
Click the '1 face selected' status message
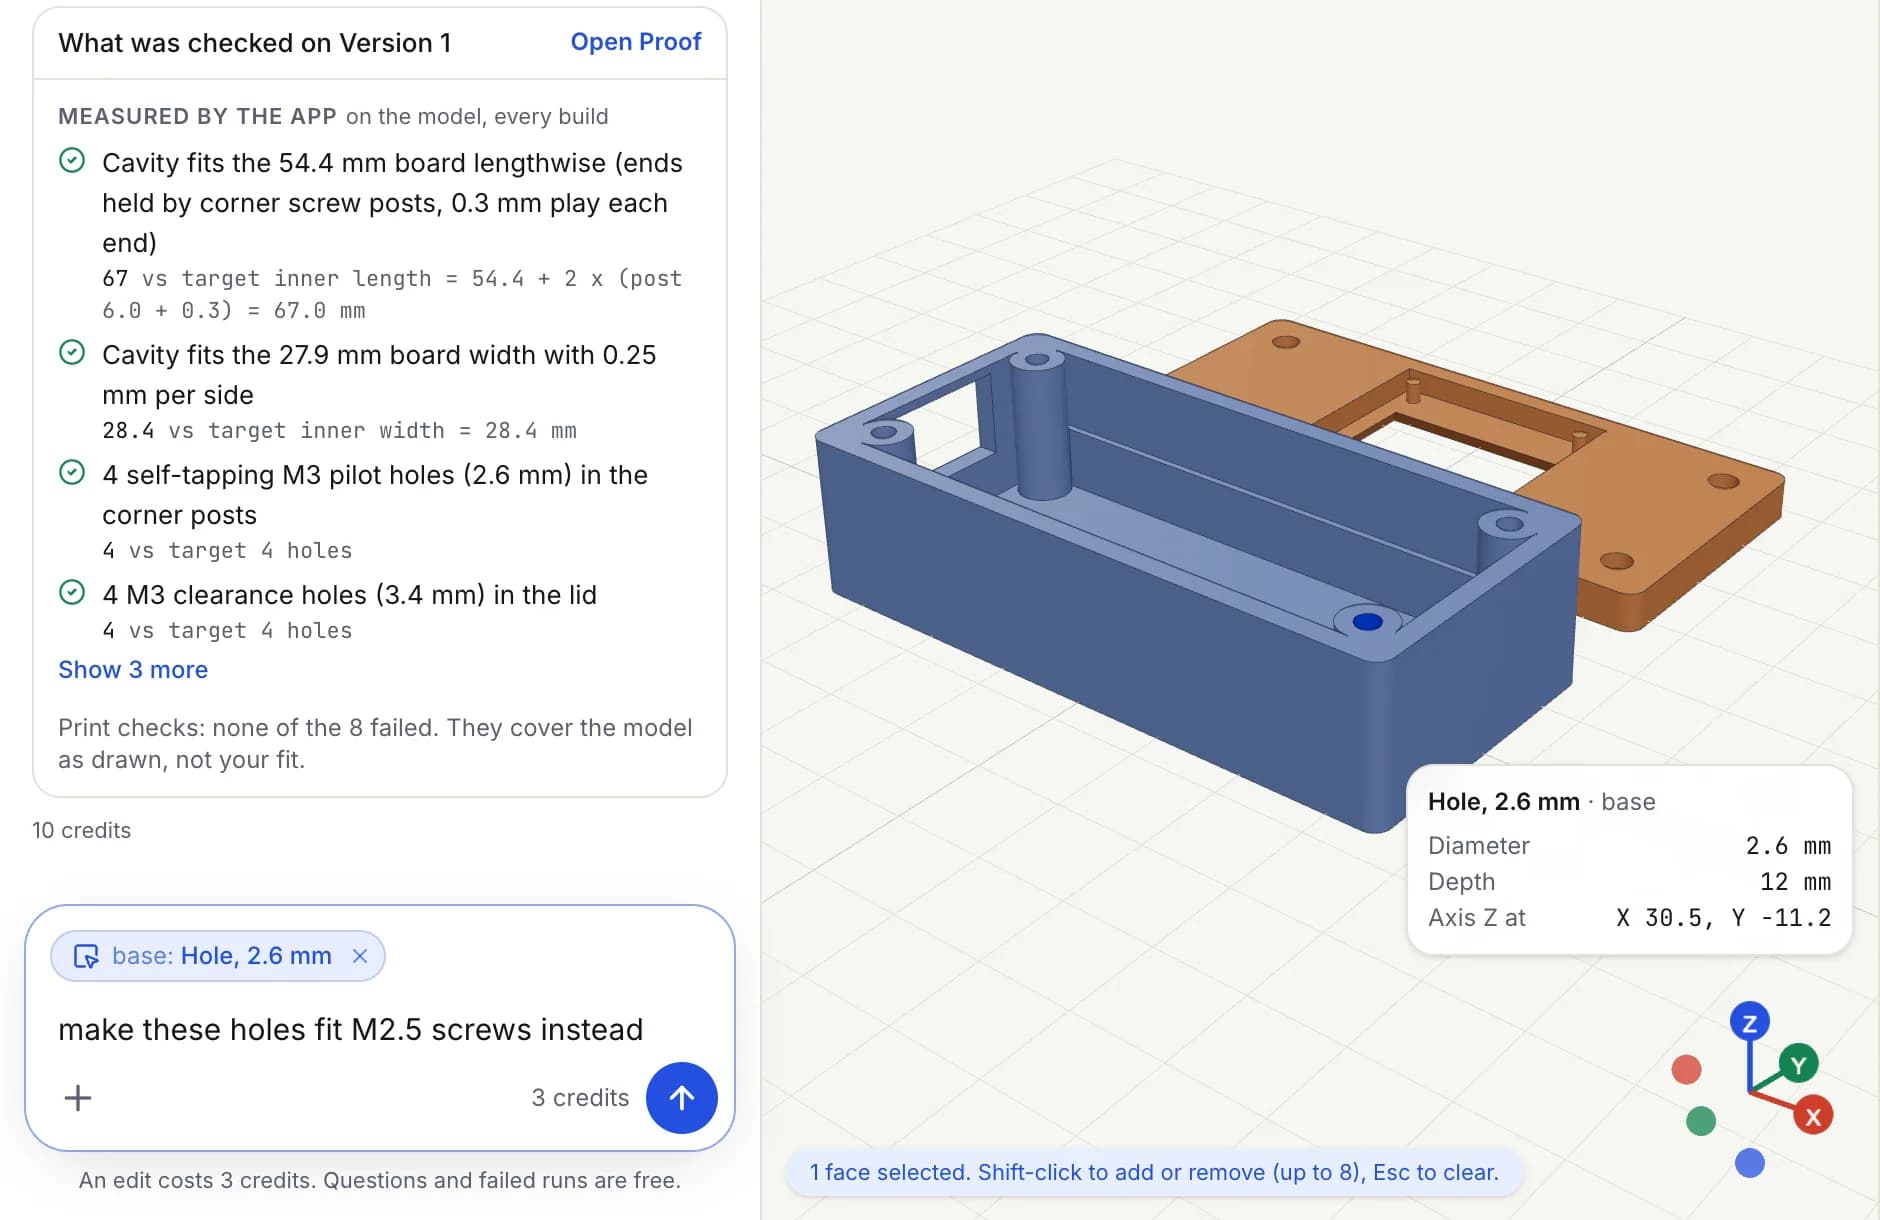pos(1154,1173)
